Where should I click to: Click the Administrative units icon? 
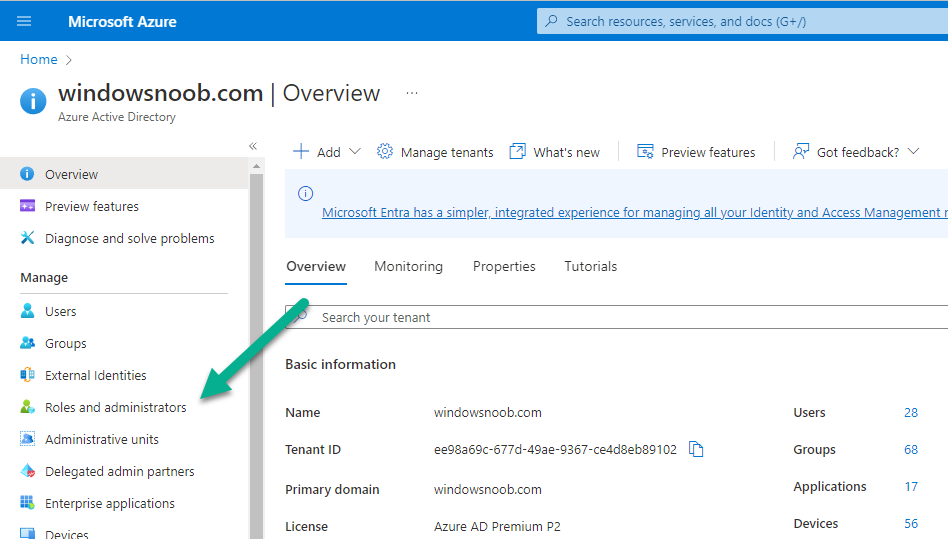coord(27,439)
